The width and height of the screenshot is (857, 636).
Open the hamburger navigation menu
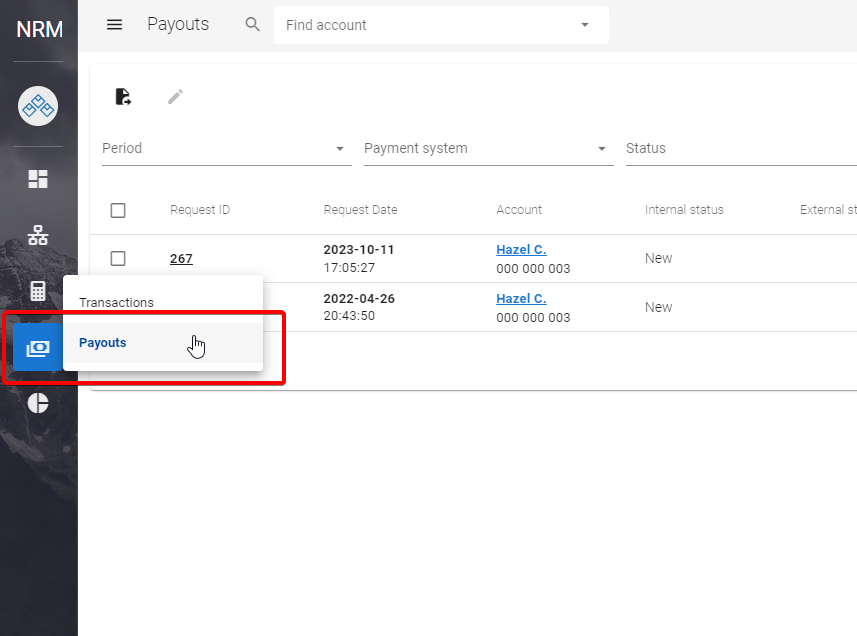pyautogui.click(x=114, y=25)
